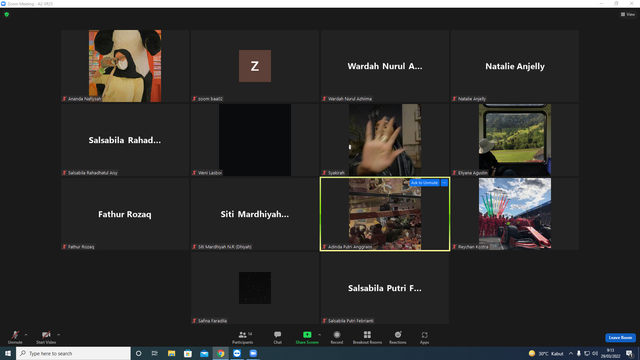
Task: Switch to Google Chrome on taskbar
Action: 221,353
